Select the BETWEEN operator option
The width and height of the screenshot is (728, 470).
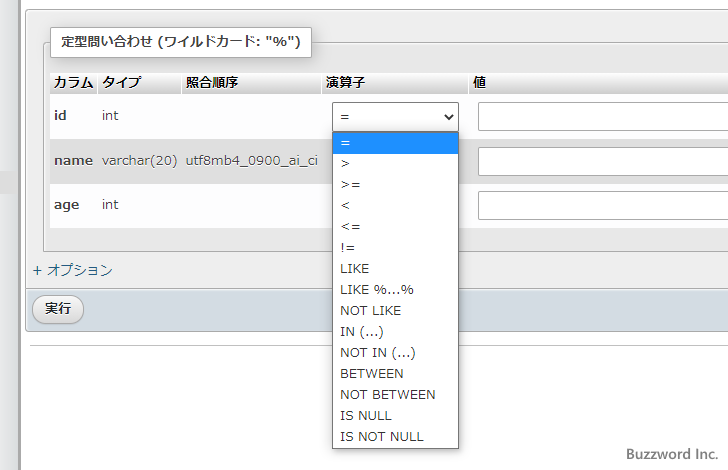[395, 373]
